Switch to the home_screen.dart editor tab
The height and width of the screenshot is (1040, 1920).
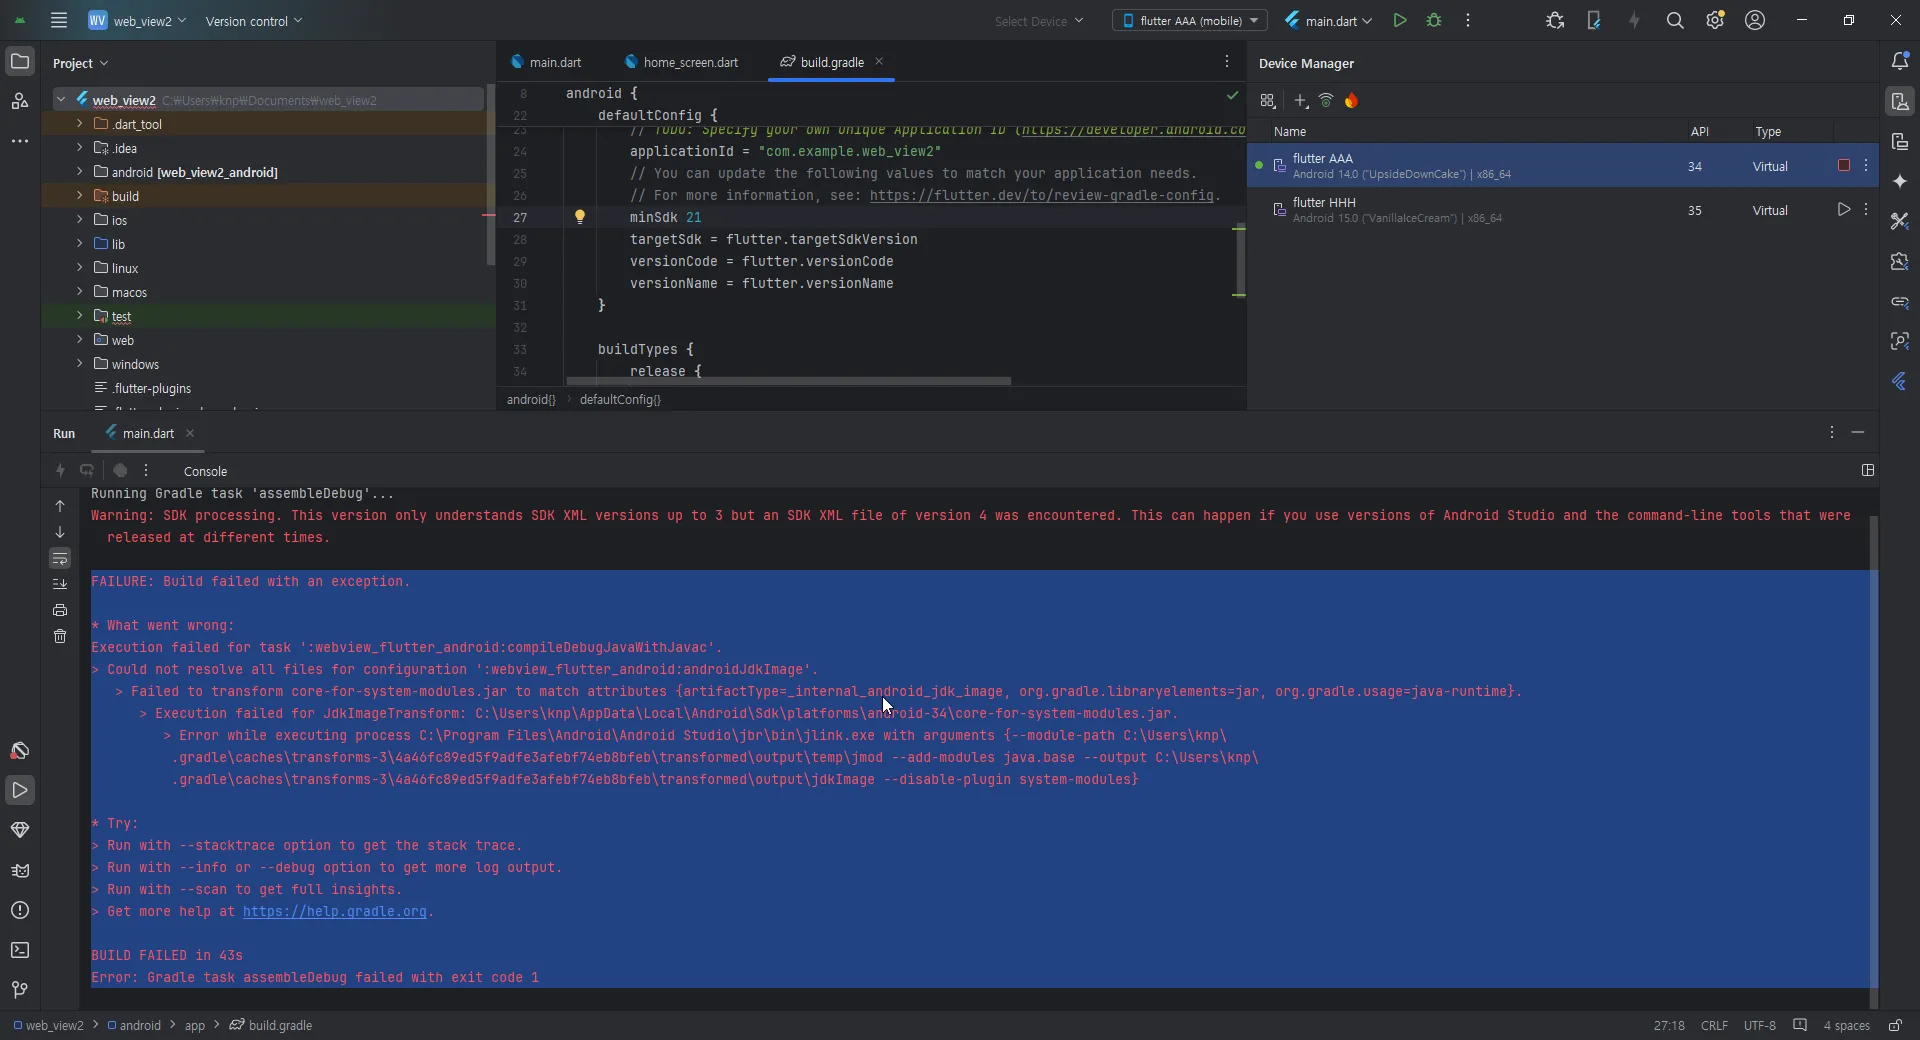pos(682,62)
